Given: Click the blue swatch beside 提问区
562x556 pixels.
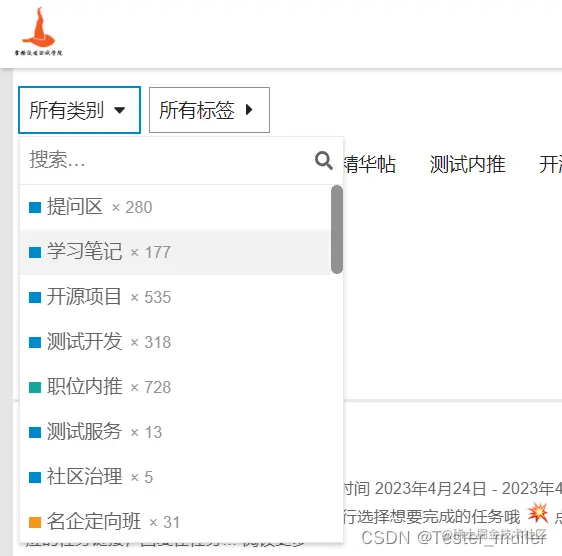Looking at the screenshot, I should click(x=35, y=208).
